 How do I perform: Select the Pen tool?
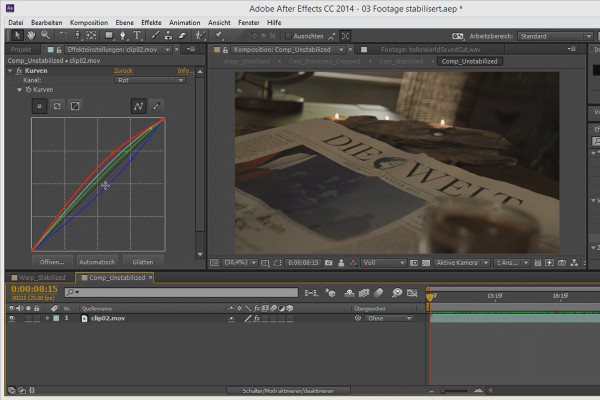(x=123, y=36)
